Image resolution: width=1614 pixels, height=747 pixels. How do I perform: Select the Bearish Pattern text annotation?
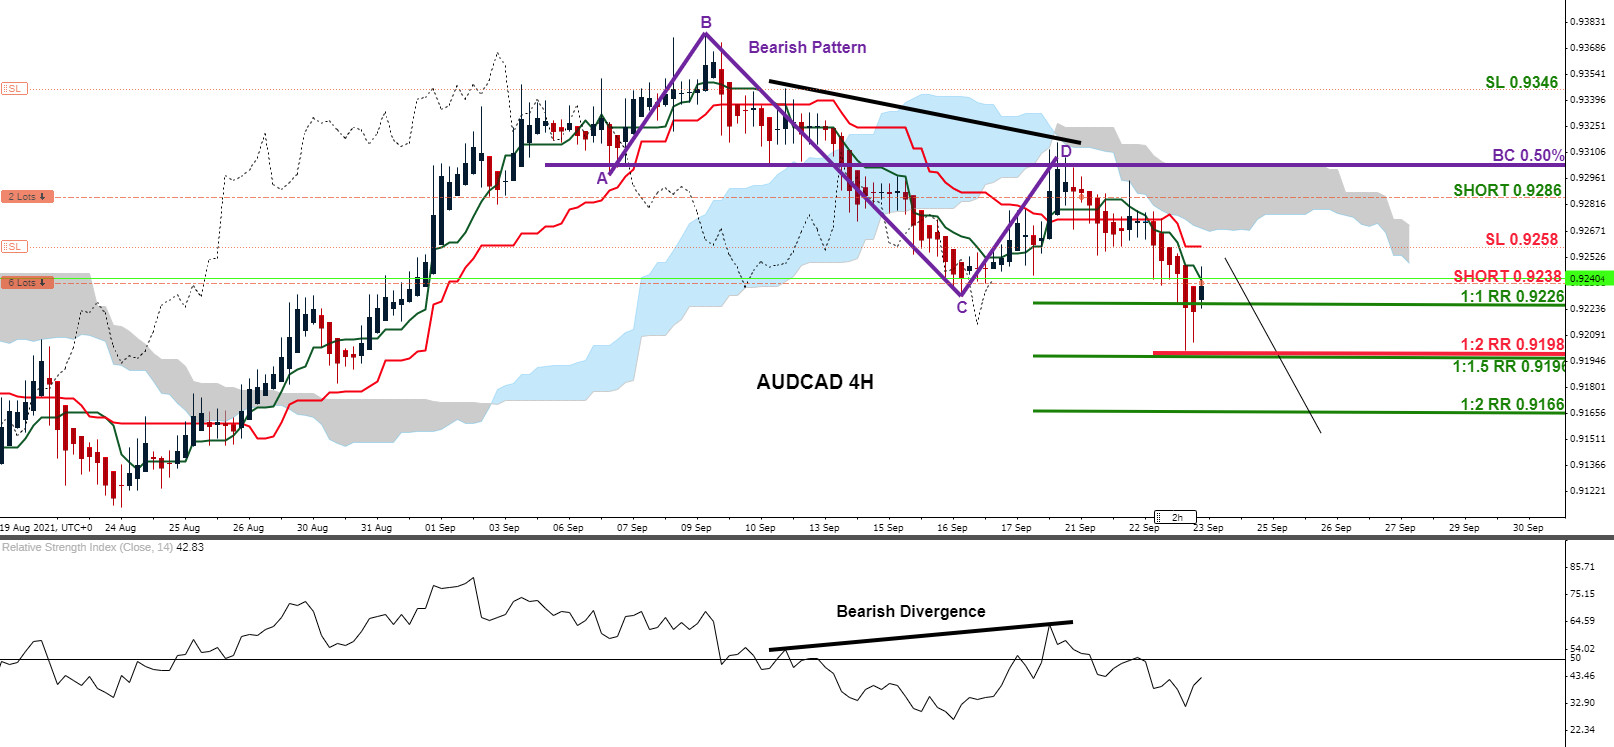[807, 47]
